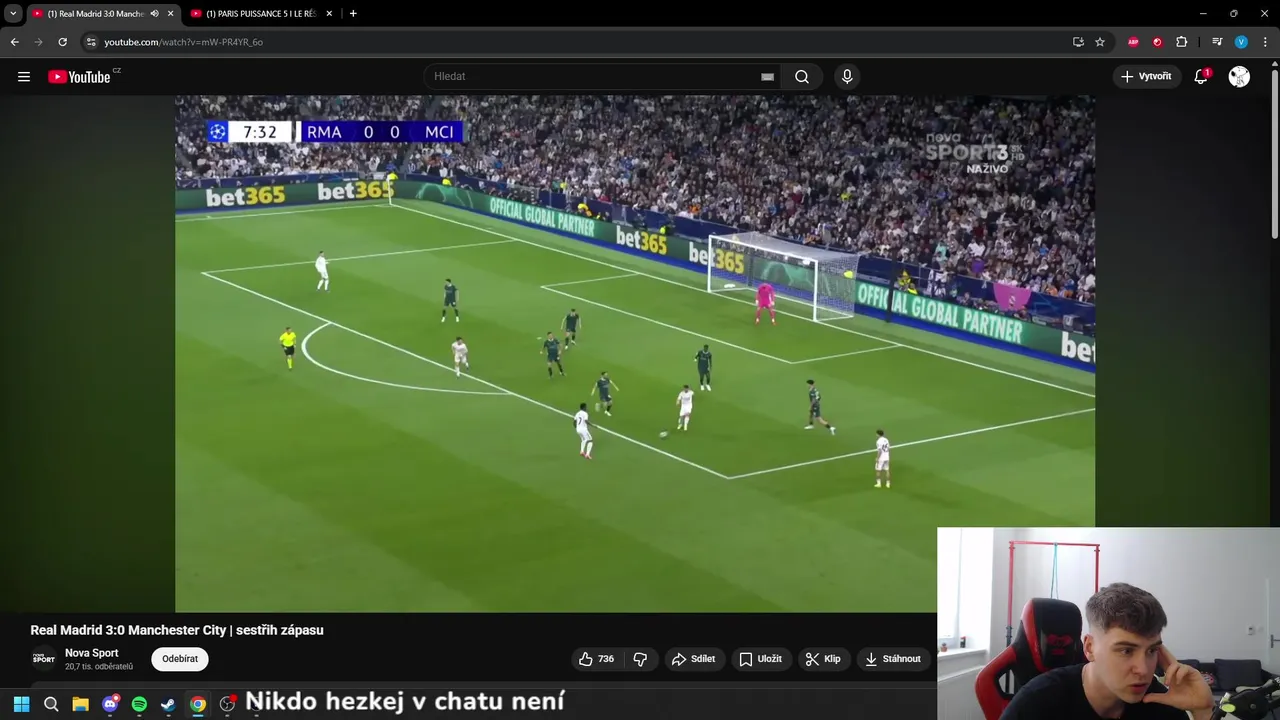Open Steam from the taskbar
The image size is (1280, 720).
tap(168, 705)
